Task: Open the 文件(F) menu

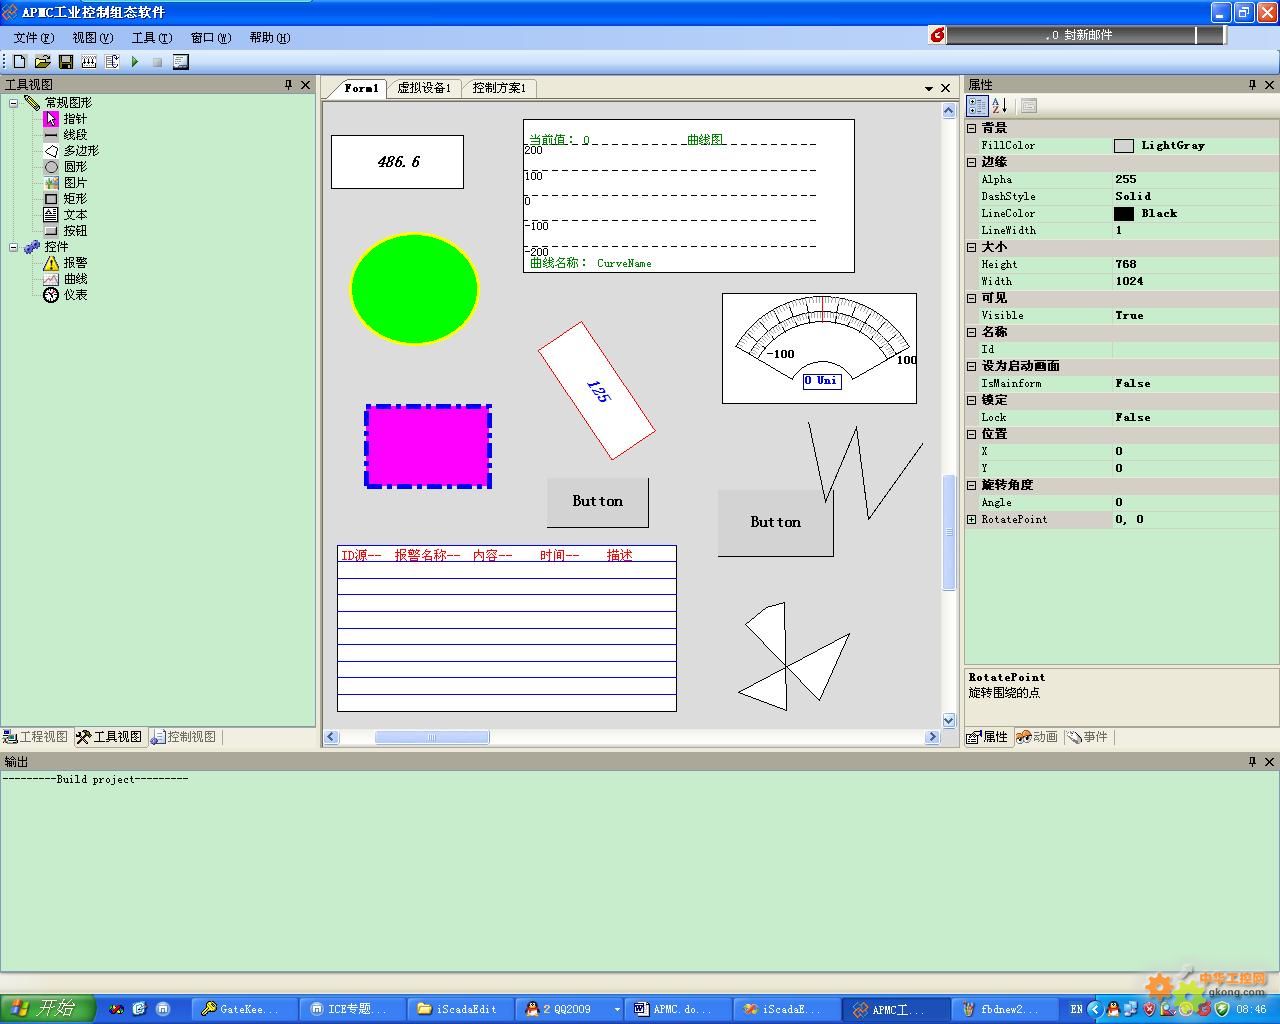Action: coord(34,37)
